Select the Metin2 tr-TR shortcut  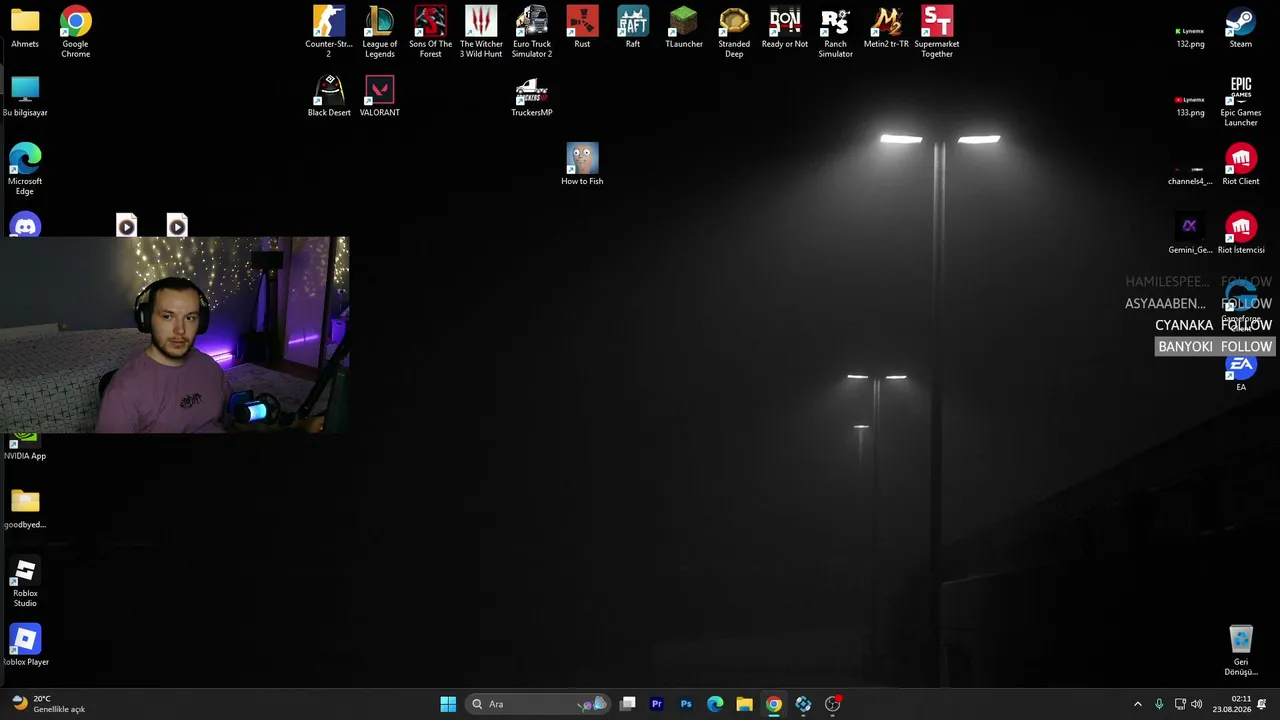[x=886, y=27]
